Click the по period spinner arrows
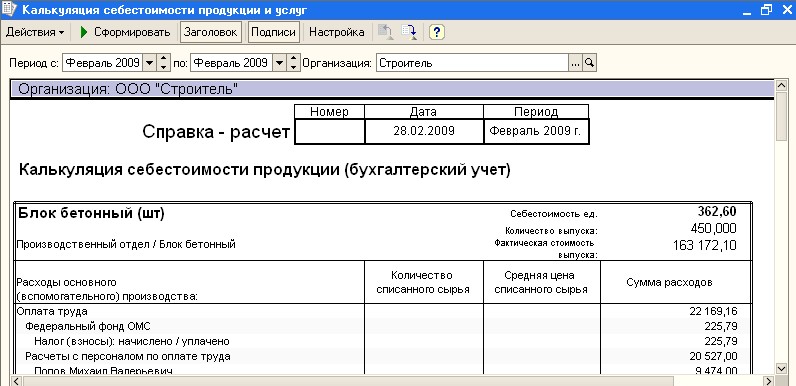The width and height of the screenshot is (796, 386). (293, 63)
